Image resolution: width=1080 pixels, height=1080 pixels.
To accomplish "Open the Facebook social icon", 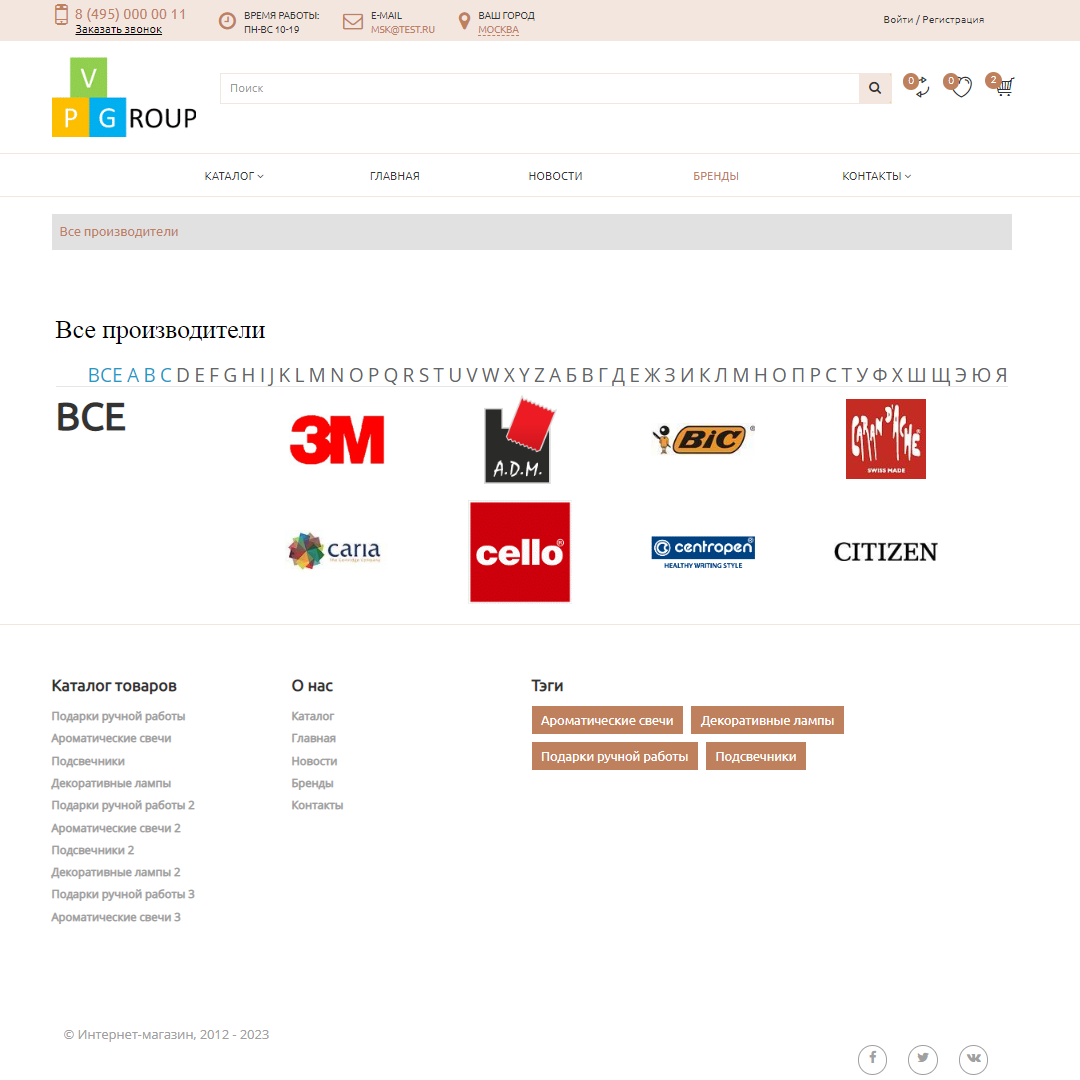I will coord(872,1058).
